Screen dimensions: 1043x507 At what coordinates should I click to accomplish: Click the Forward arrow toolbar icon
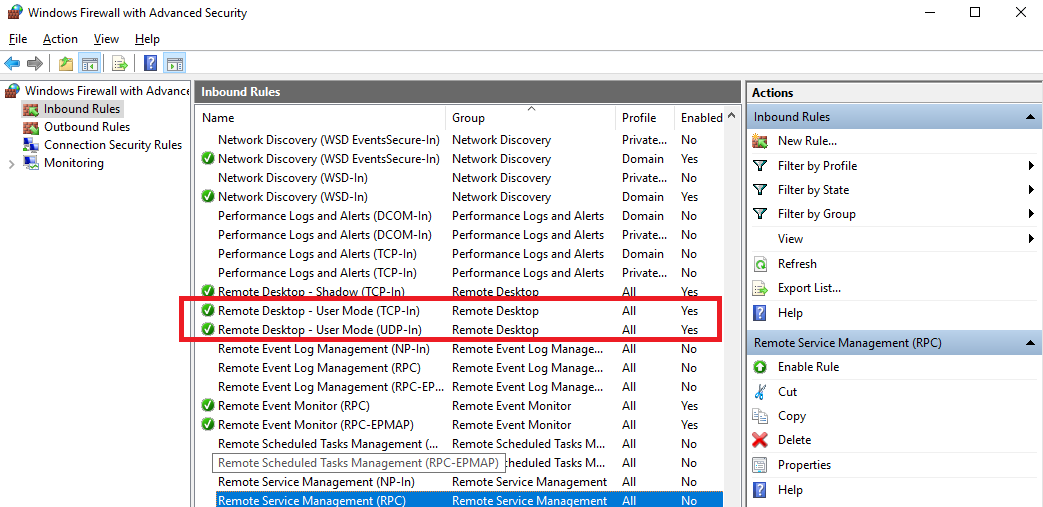pos(35,64)
